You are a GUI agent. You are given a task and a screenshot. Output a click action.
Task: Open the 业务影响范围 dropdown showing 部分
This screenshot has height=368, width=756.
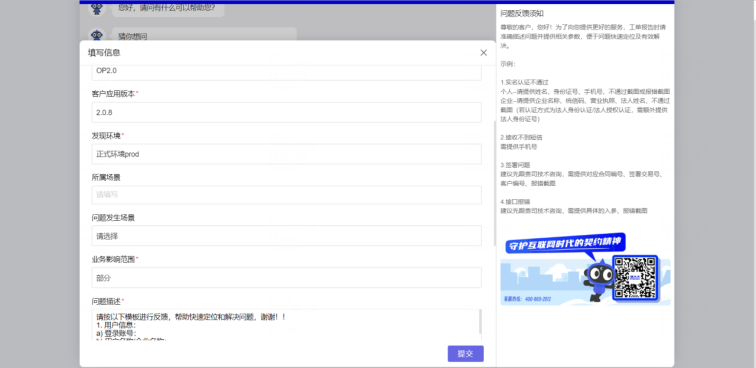286,278
